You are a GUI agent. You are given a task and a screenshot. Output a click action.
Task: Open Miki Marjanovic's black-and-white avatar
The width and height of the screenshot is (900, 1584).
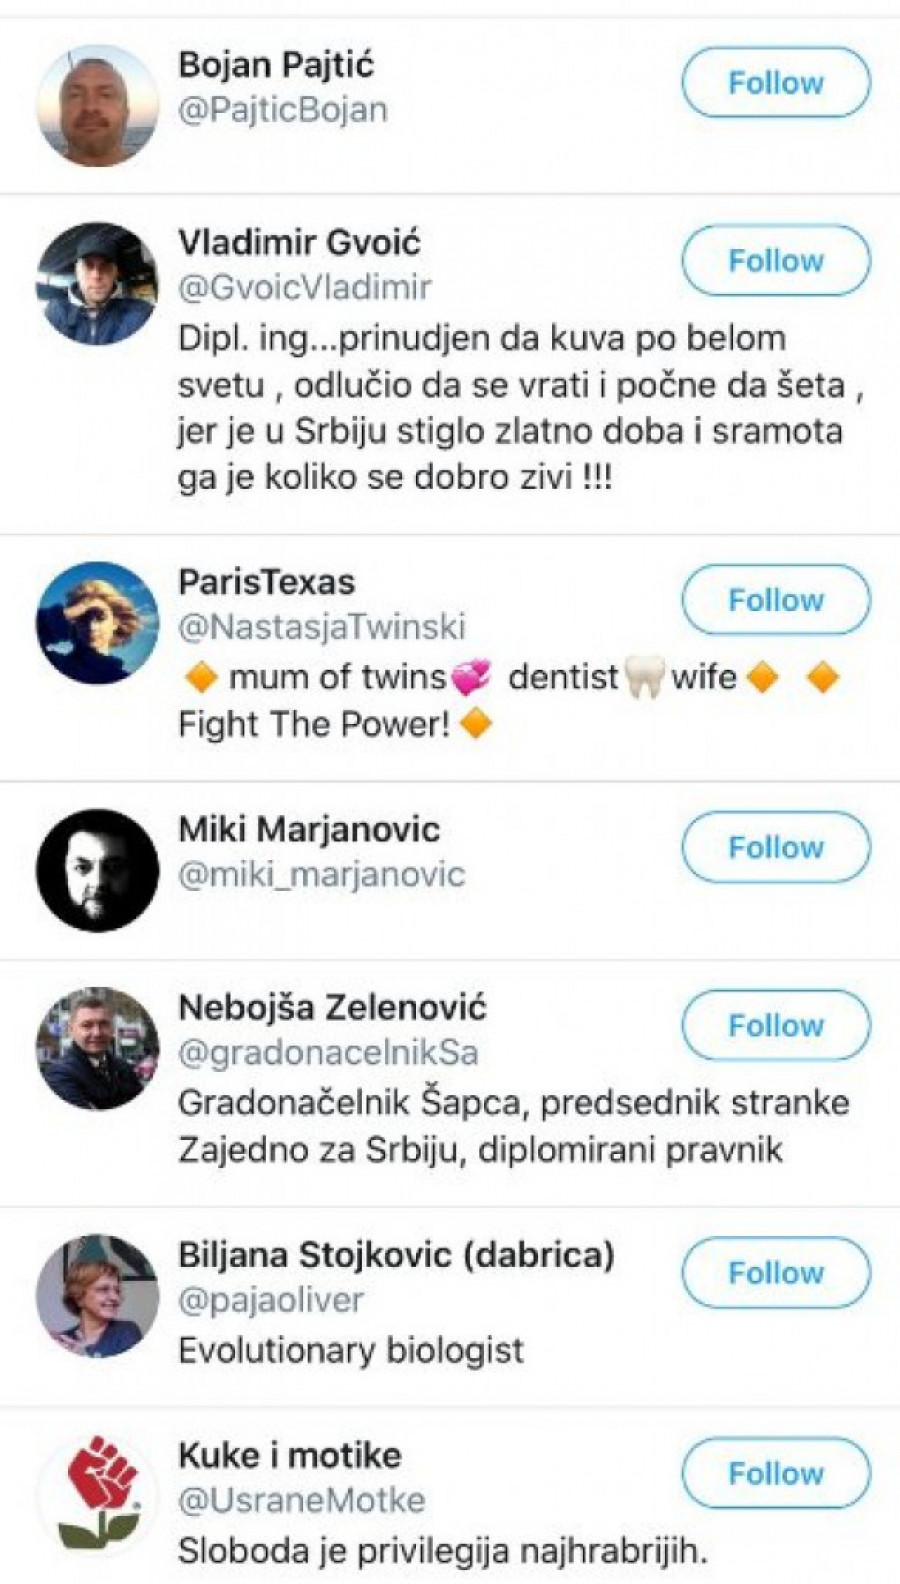[x=97, y=870]
